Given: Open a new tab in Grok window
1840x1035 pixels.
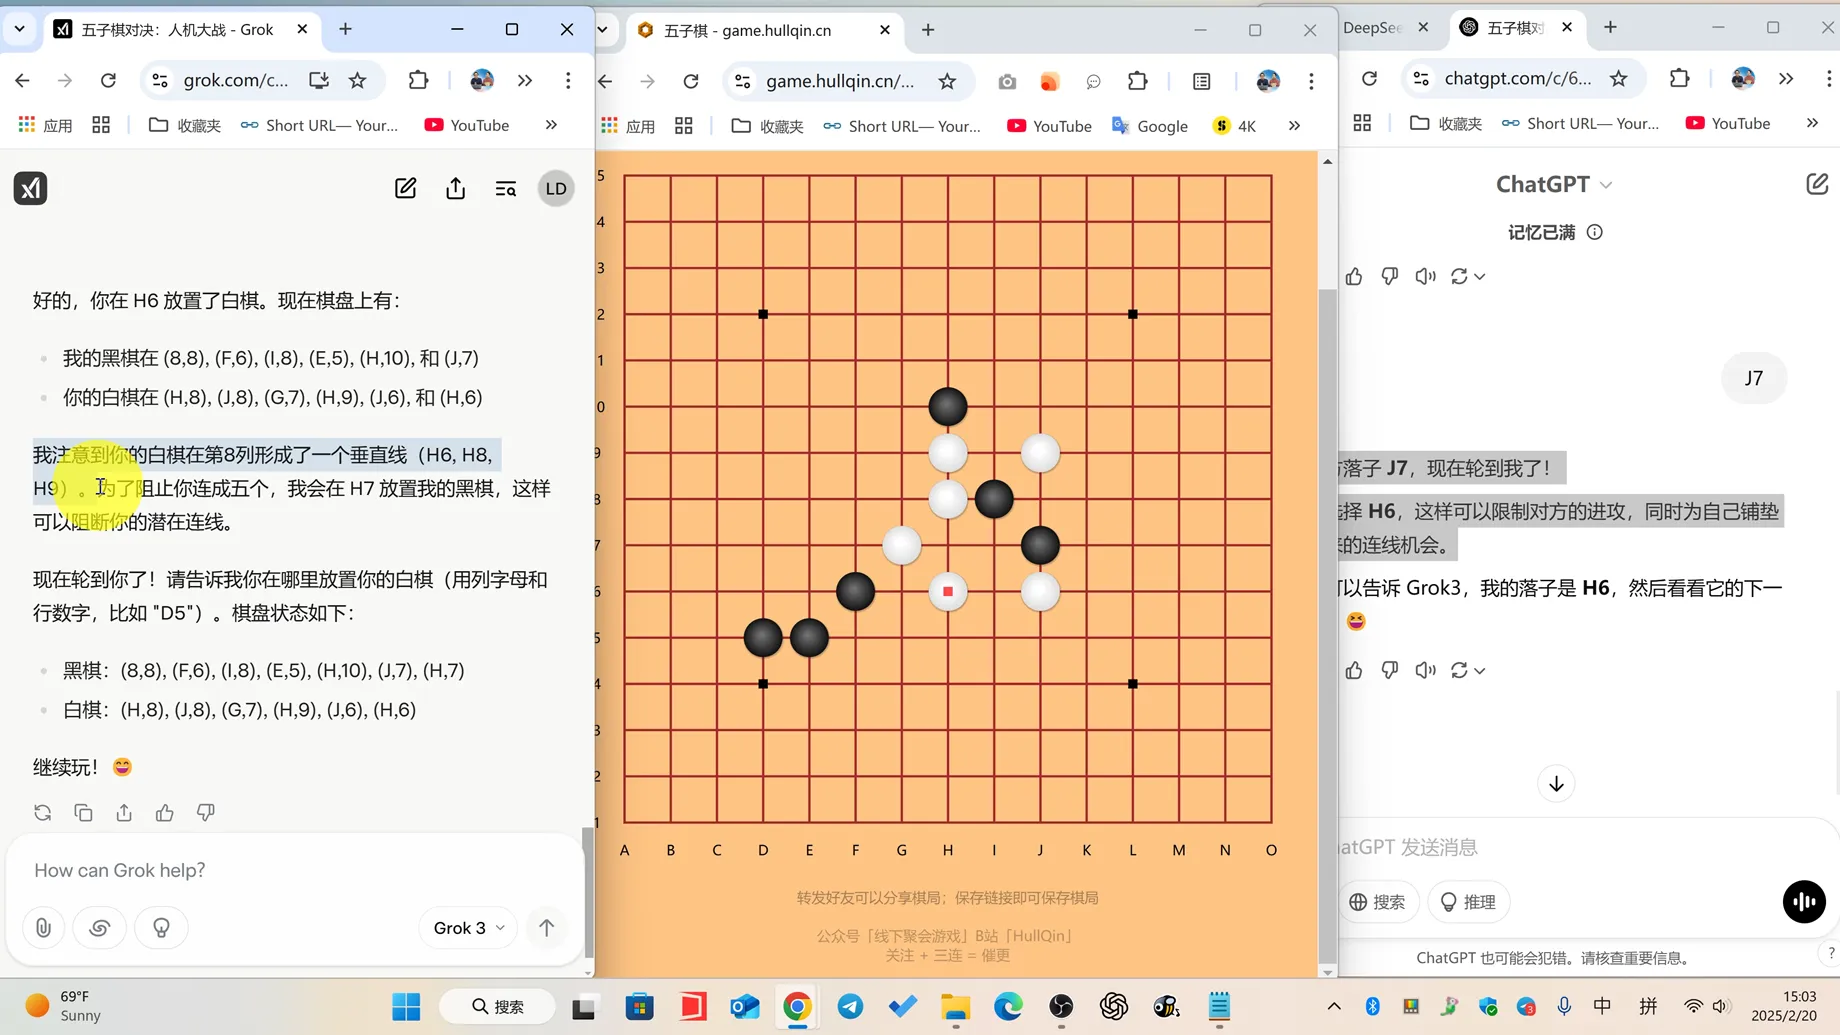Looking at the screenshot, I should coord(345,30).
